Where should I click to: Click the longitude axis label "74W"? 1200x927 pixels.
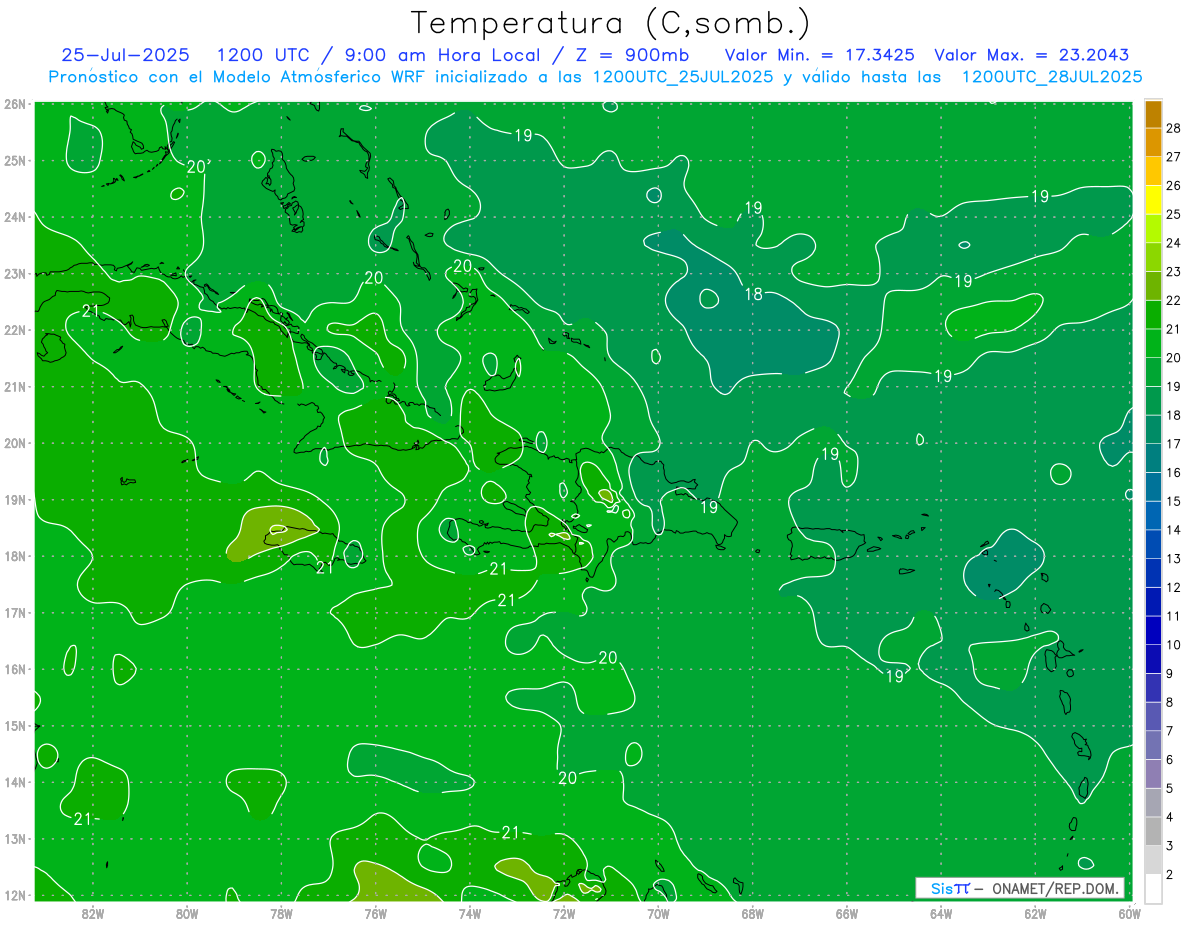click(x=470, y=913)
